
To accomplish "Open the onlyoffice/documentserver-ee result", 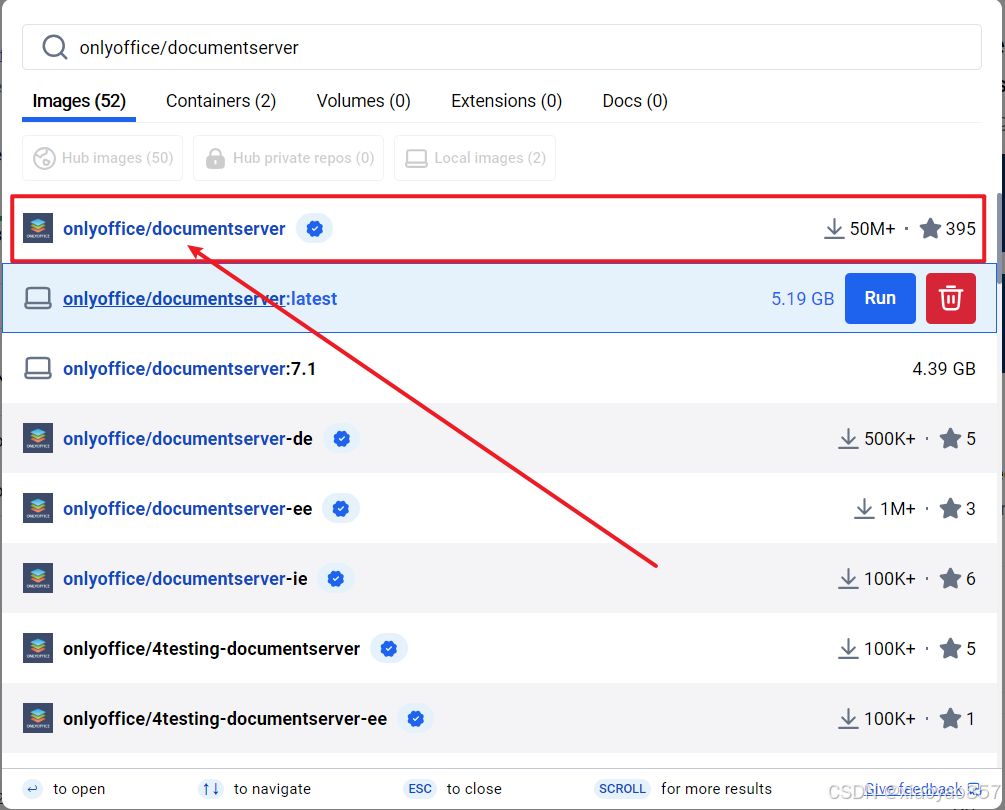I will pyautogui.click(x=187, y=508).
